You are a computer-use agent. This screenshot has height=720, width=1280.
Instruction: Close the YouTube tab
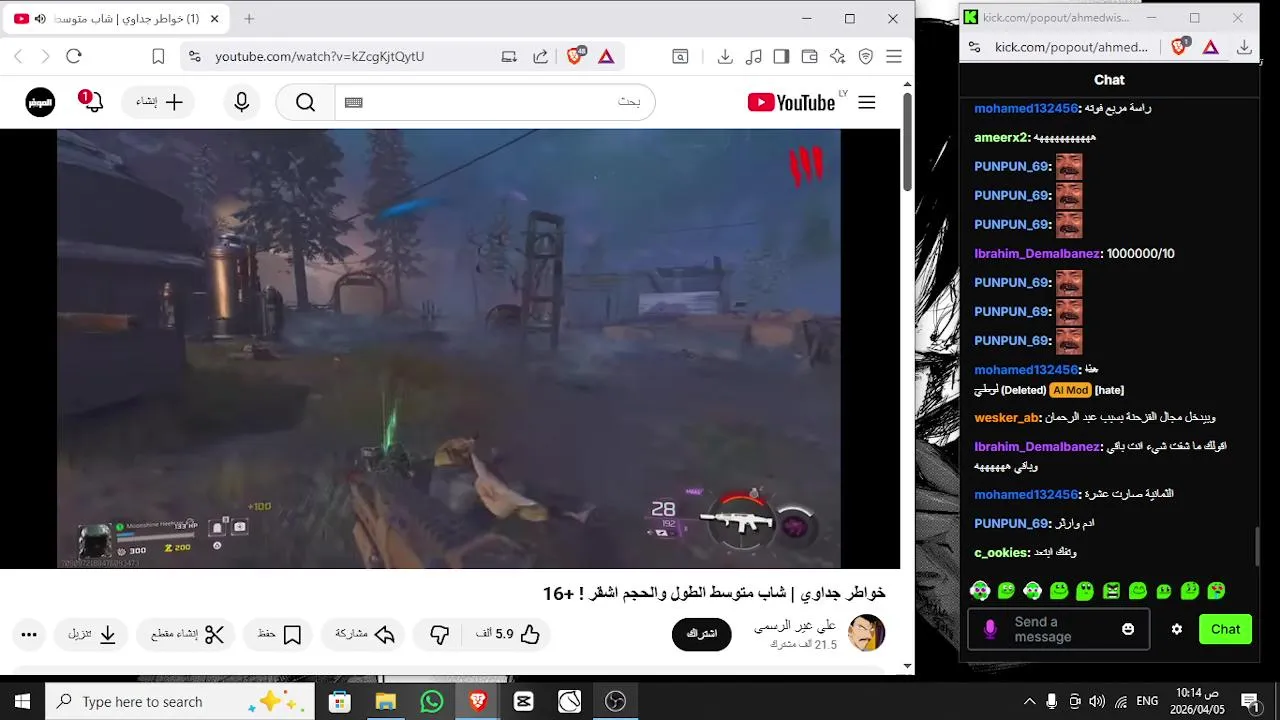tap(214, 19)
